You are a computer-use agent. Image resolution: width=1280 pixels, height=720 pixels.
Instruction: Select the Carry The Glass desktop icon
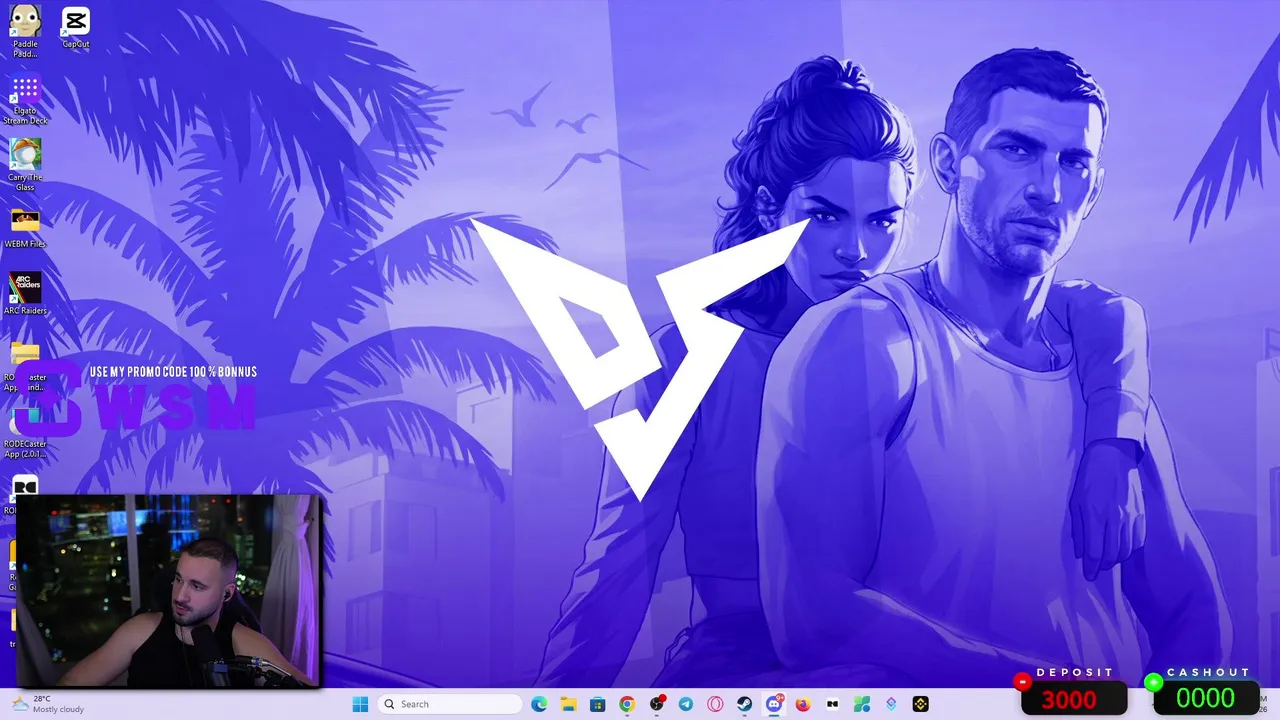25,164
